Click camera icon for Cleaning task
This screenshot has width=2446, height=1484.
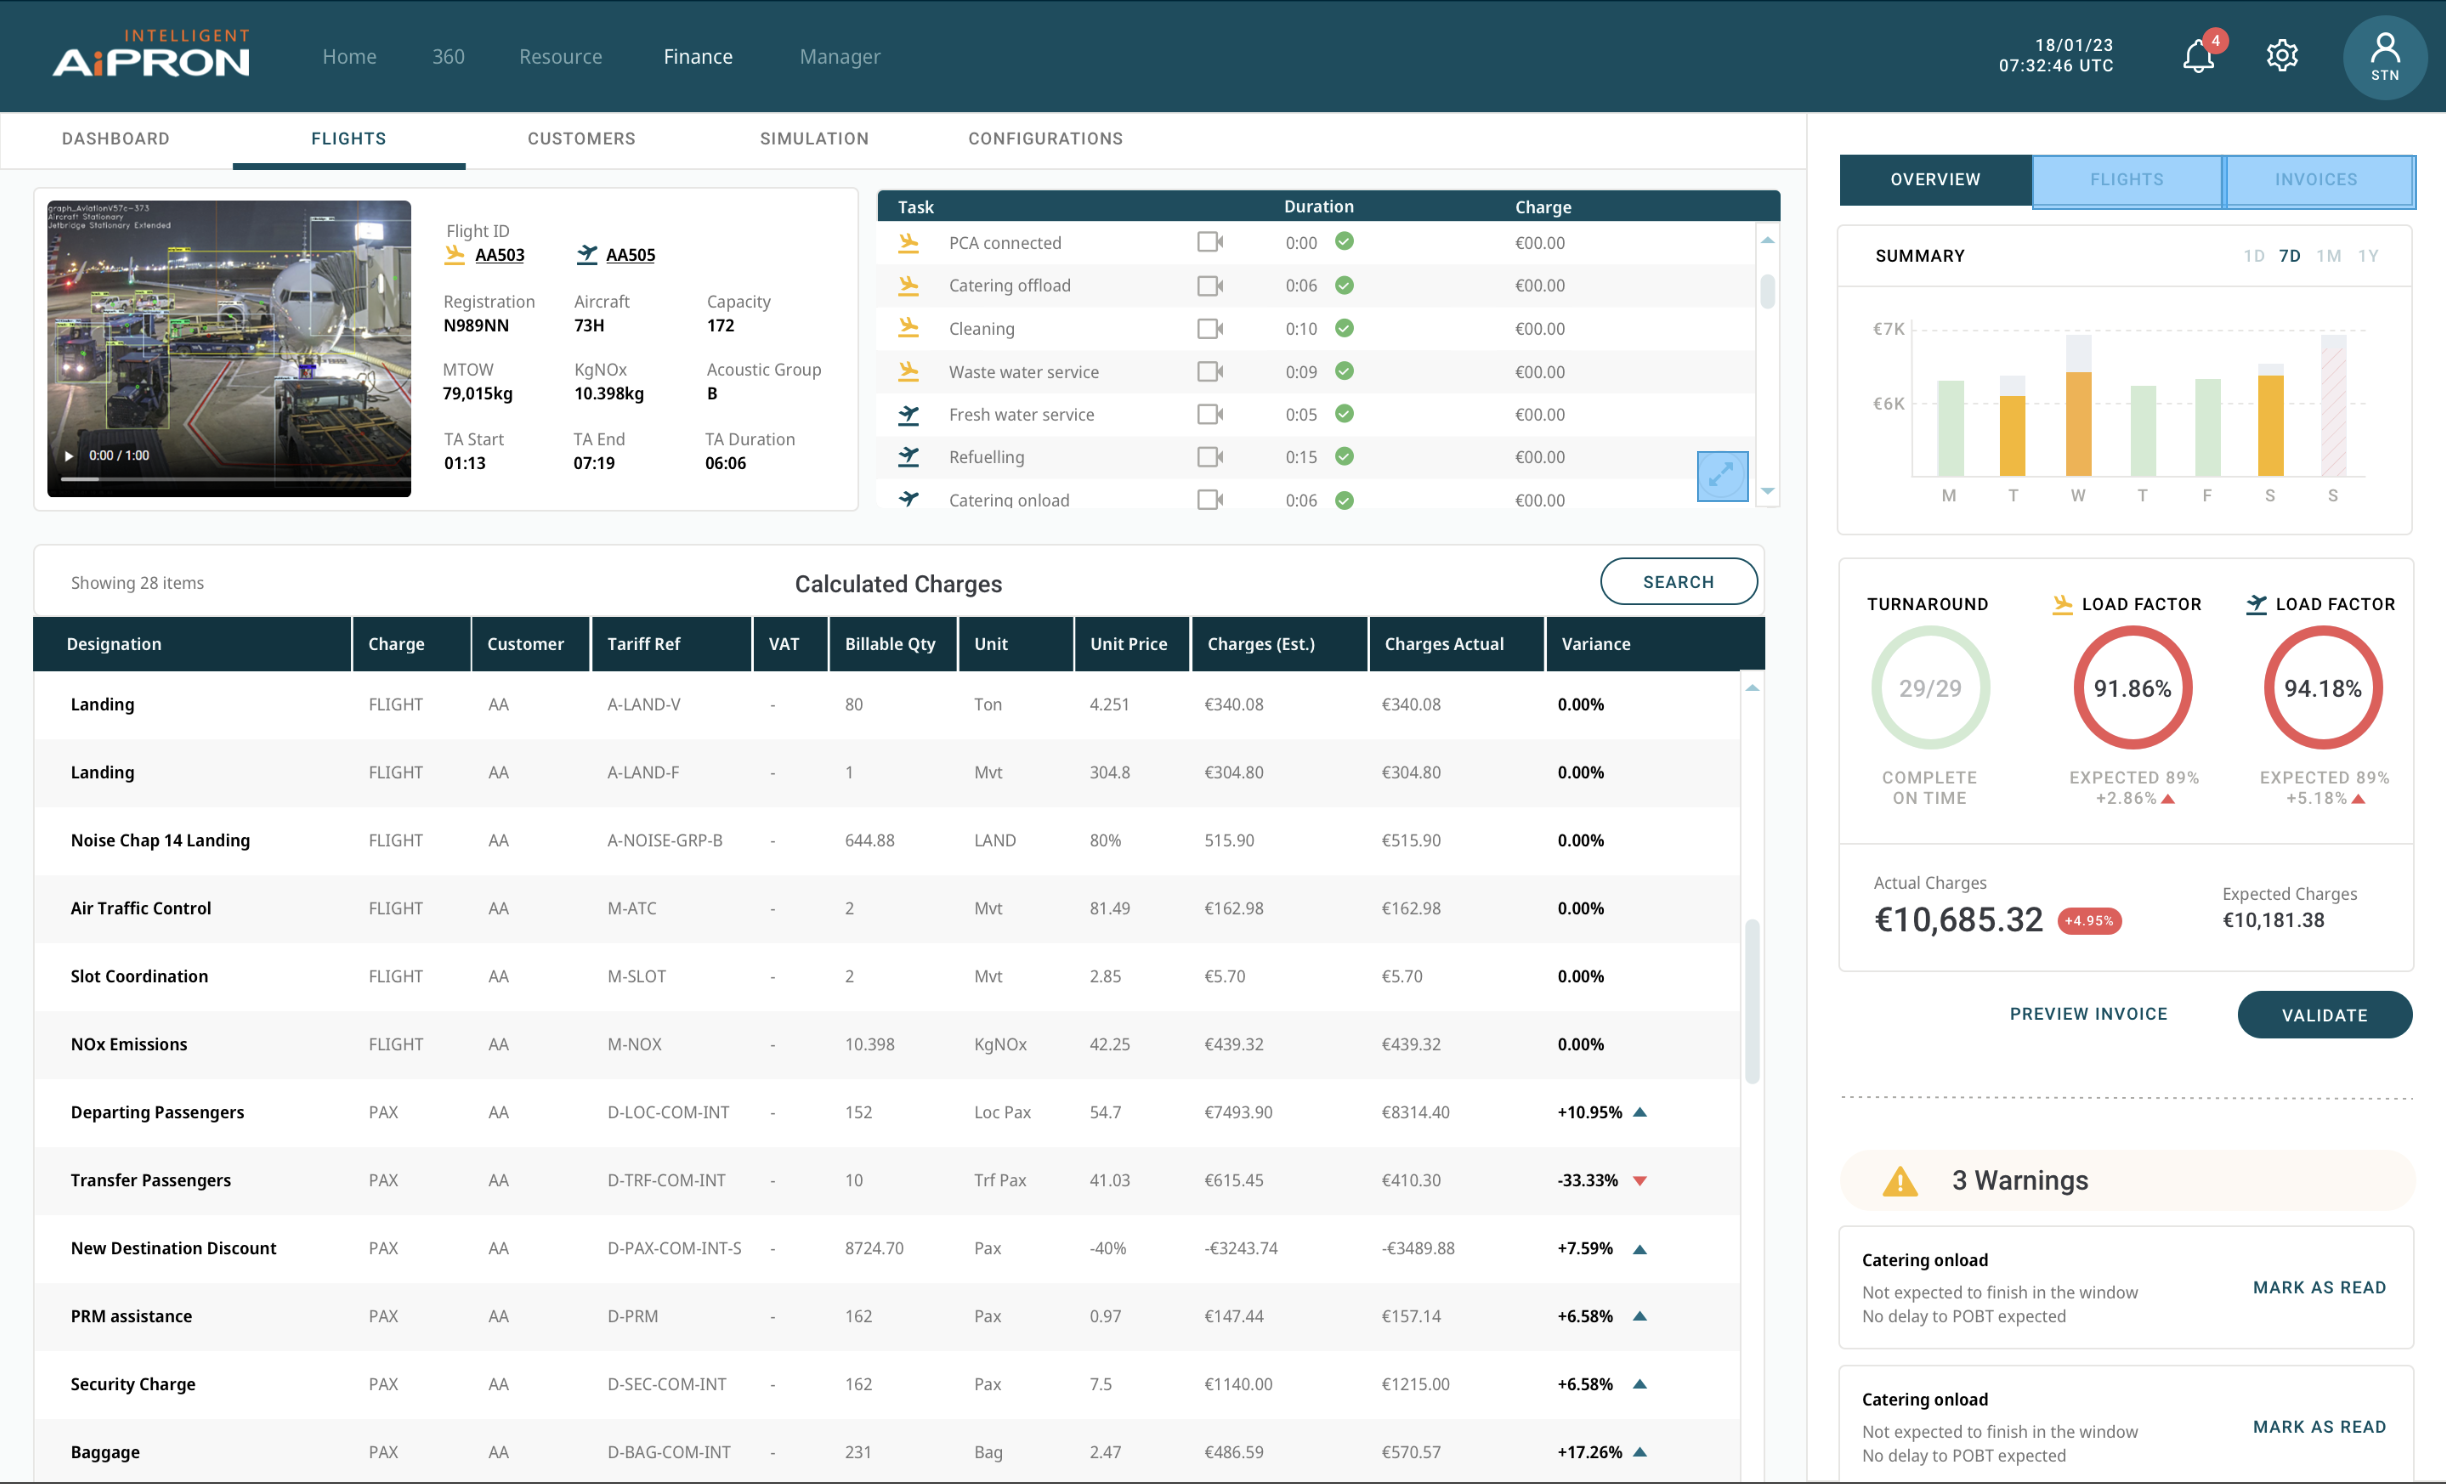[x=1209, y=328]
